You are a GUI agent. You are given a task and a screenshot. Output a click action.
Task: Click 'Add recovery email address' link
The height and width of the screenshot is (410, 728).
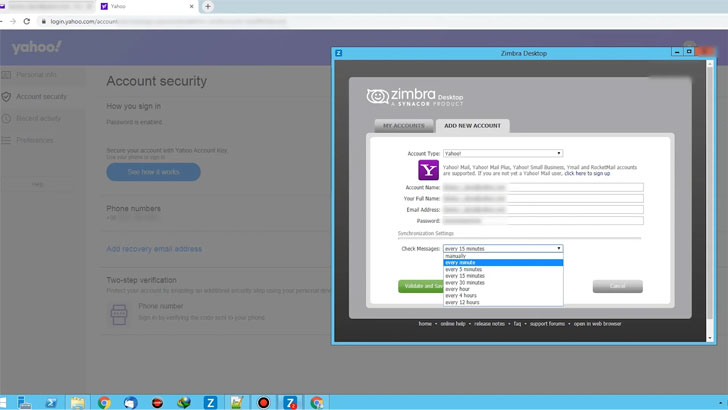tap(154, 249)
